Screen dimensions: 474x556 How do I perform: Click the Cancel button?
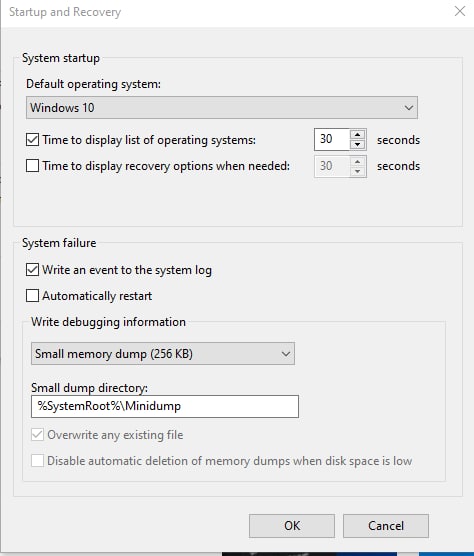(x=386, y=526)
